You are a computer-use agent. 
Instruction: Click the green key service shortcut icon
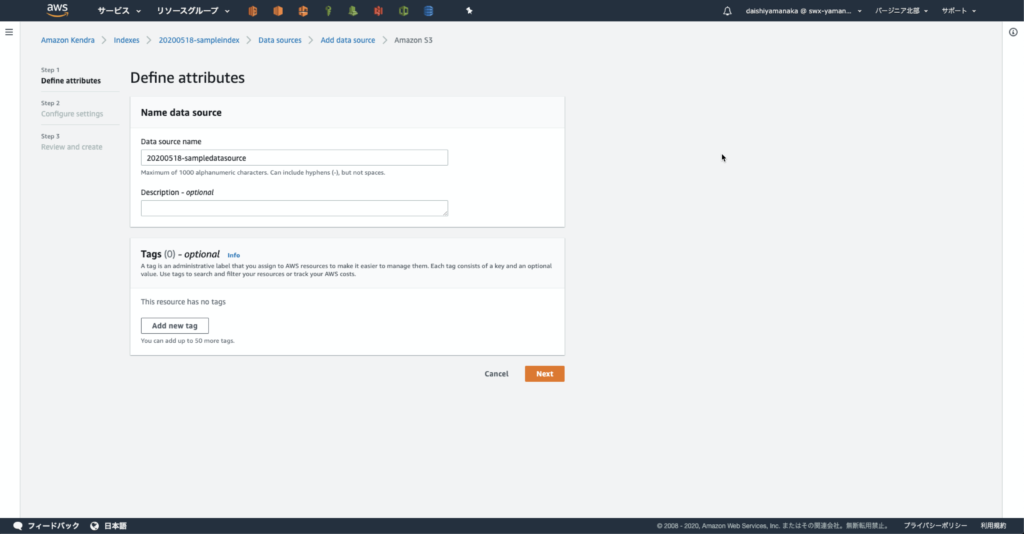[x=328, y=11]
